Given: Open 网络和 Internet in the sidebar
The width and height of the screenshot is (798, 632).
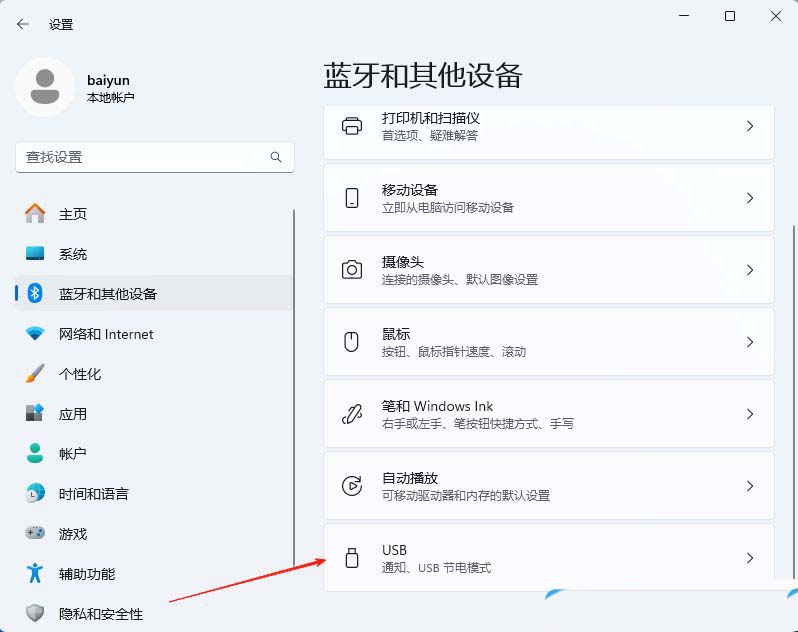Looking at the screenshot, I should pyautogui.click(x=106, y=334).
